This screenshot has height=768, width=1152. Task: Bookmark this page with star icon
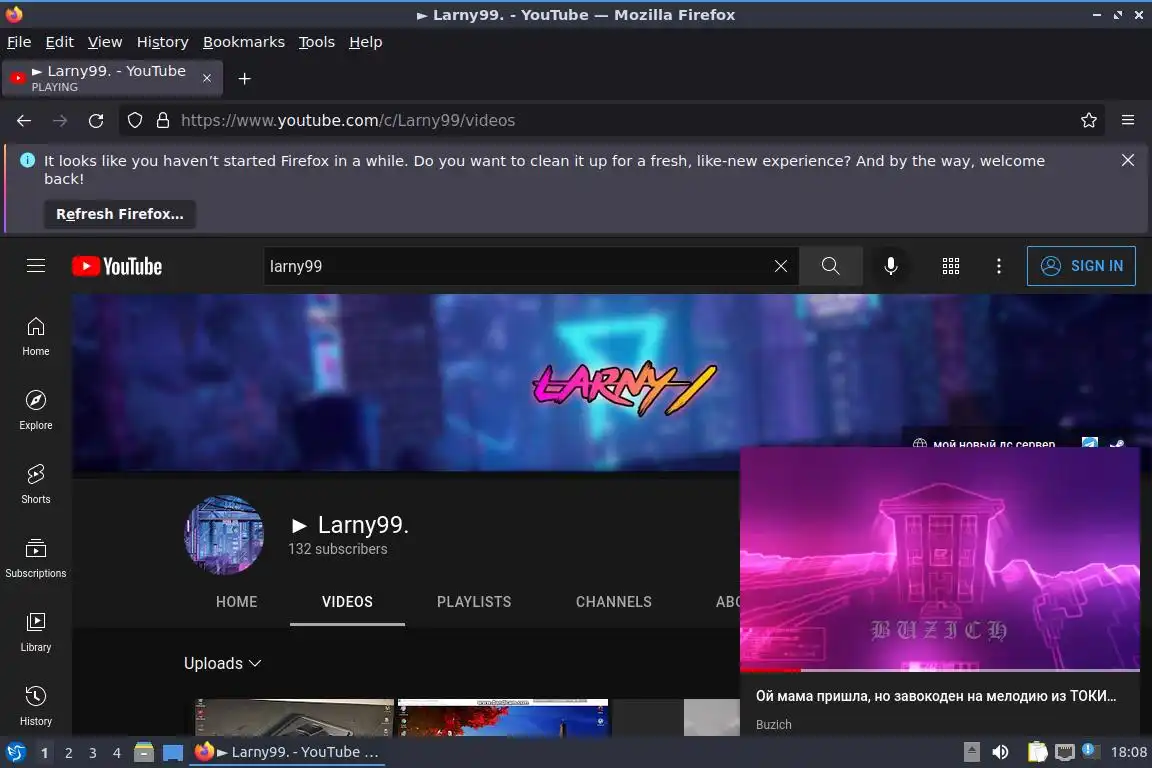[x=1089, y=121]
